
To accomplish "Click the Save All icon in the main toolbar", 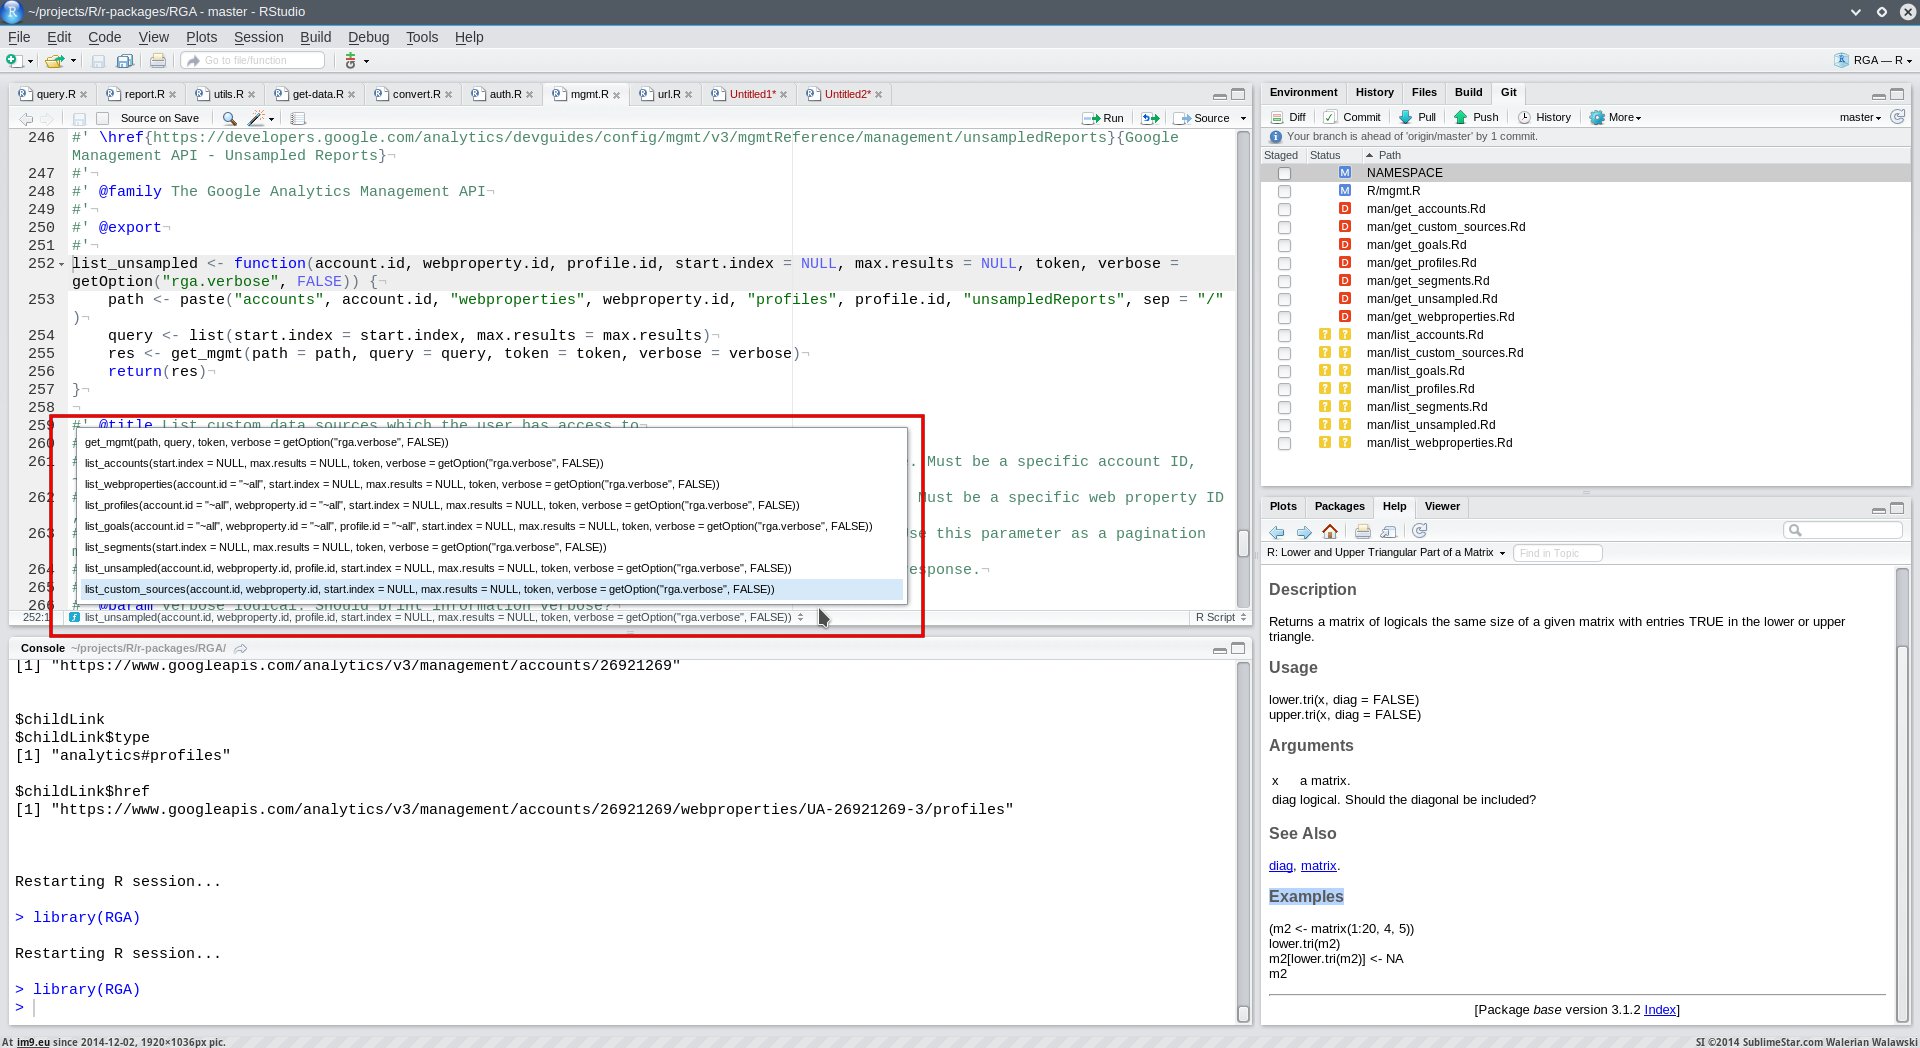I will coord(124,61).
